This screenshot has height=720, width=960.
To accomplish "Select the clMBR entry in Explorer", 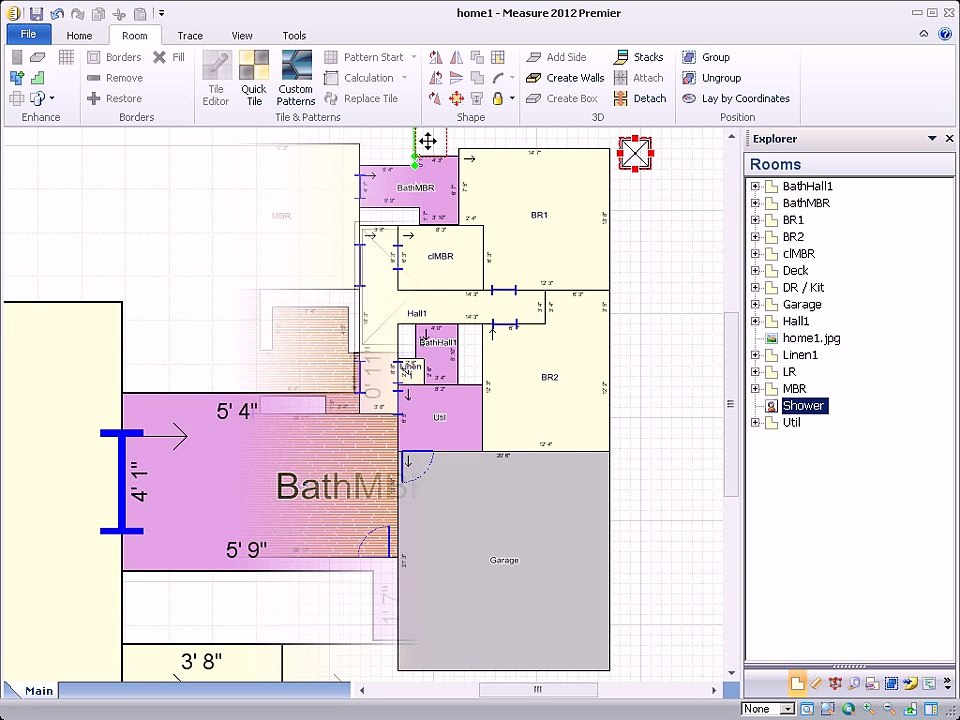I will tap(798, 253).
